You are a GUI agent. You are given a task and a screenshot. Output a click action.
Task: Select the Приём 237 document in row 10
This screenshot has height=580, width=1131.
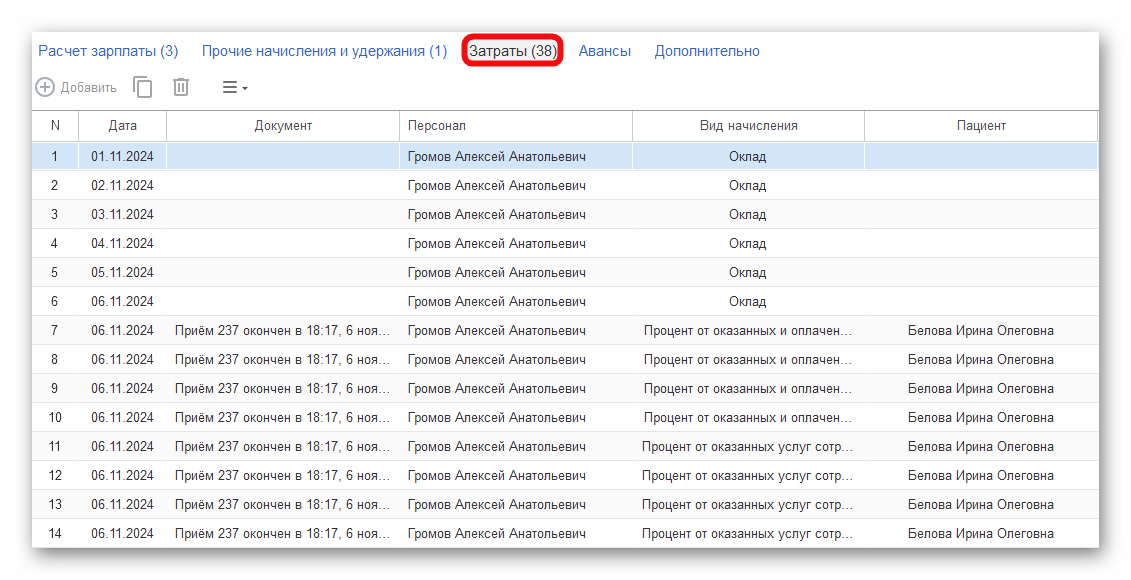282,417
